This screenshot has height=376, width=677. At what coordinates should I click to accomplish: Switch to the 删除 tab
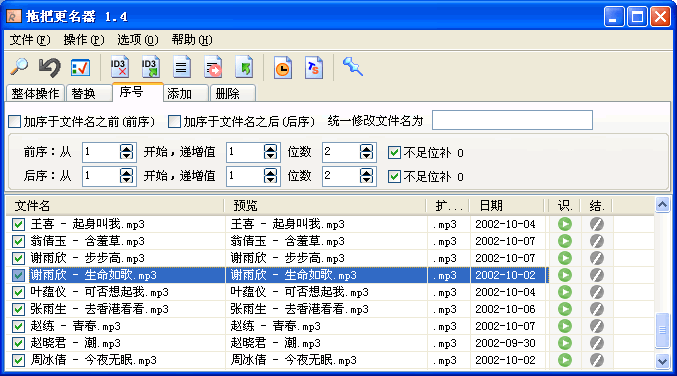232,93
